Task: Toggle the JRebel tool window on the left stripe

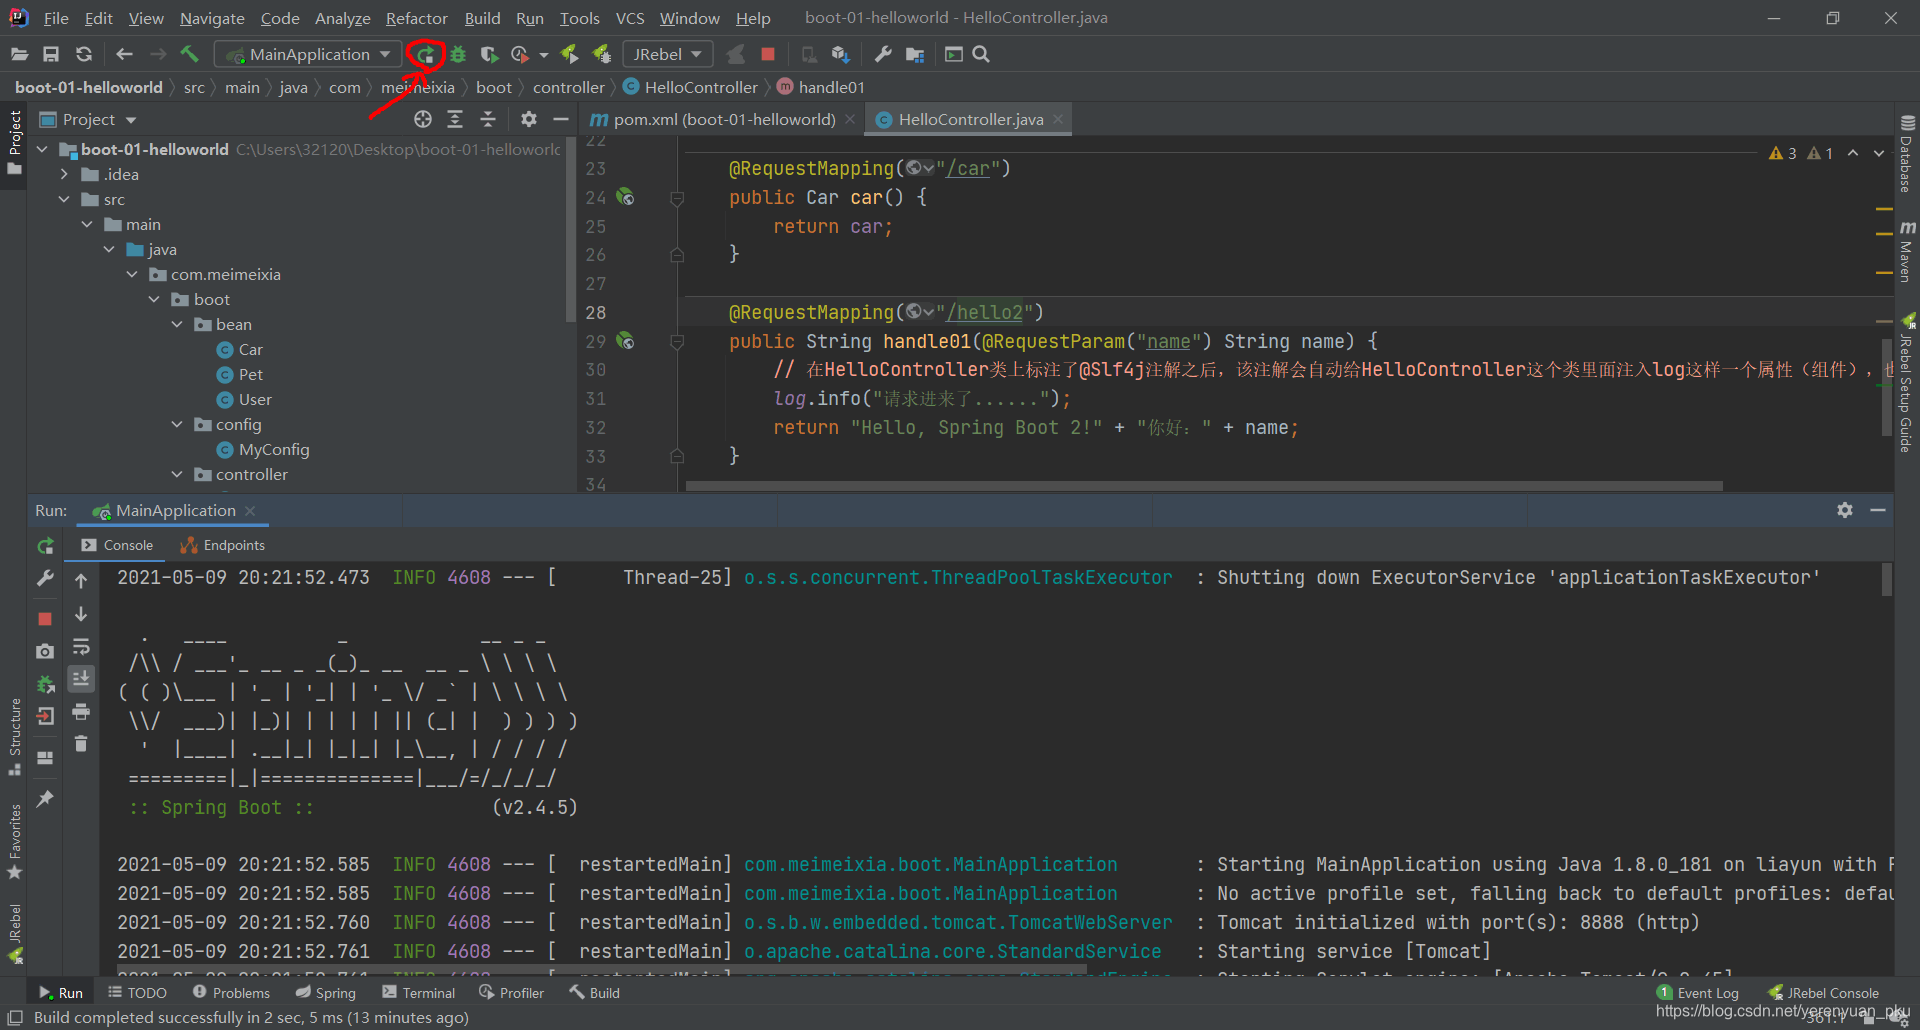Action: coord(14,933)
